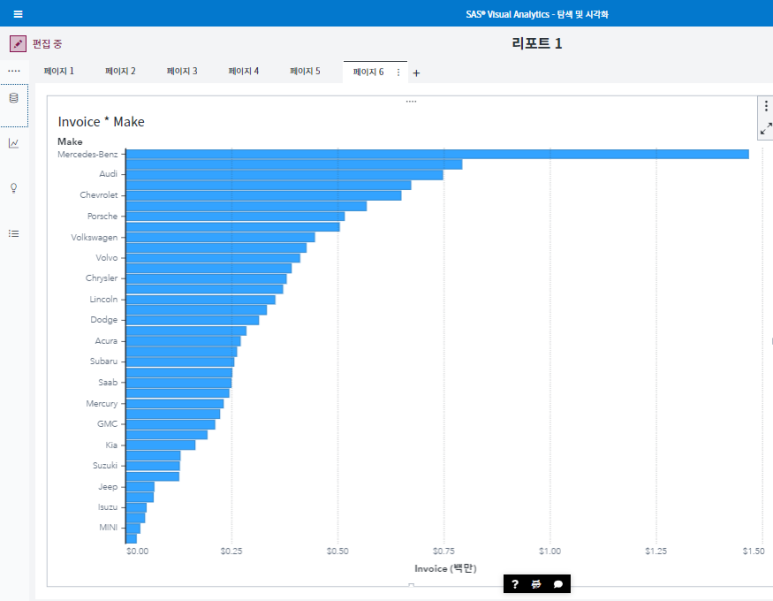
Task: Maximize the bar chart object
Action: (766, 129)
